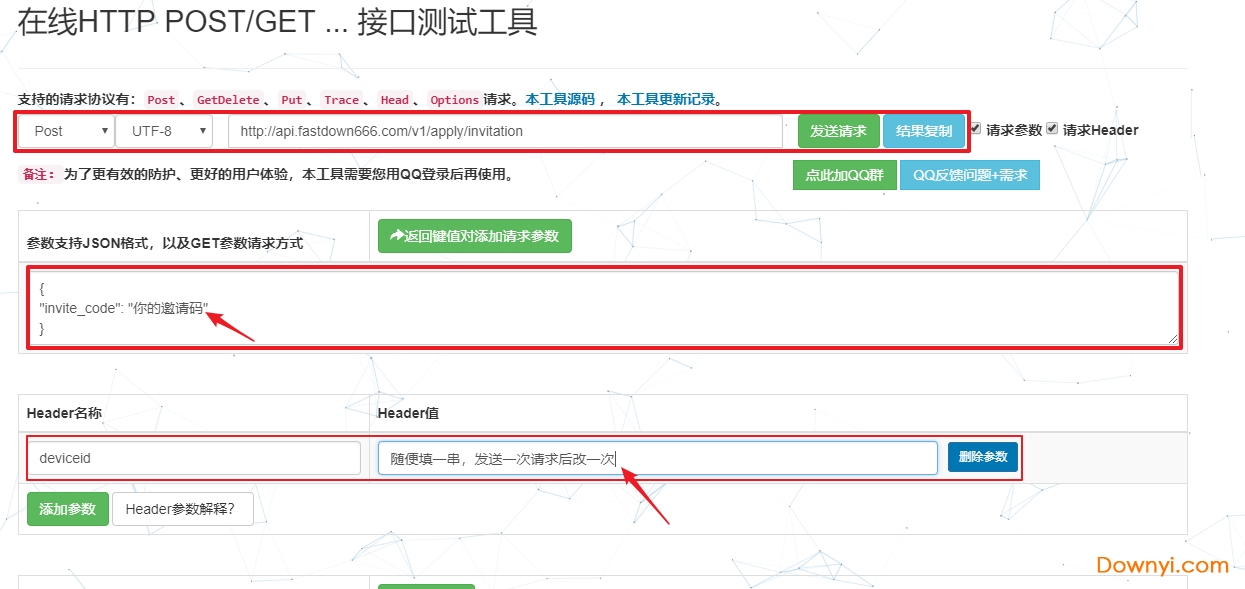Open the UTF-8 encoding dropdown

165,130
